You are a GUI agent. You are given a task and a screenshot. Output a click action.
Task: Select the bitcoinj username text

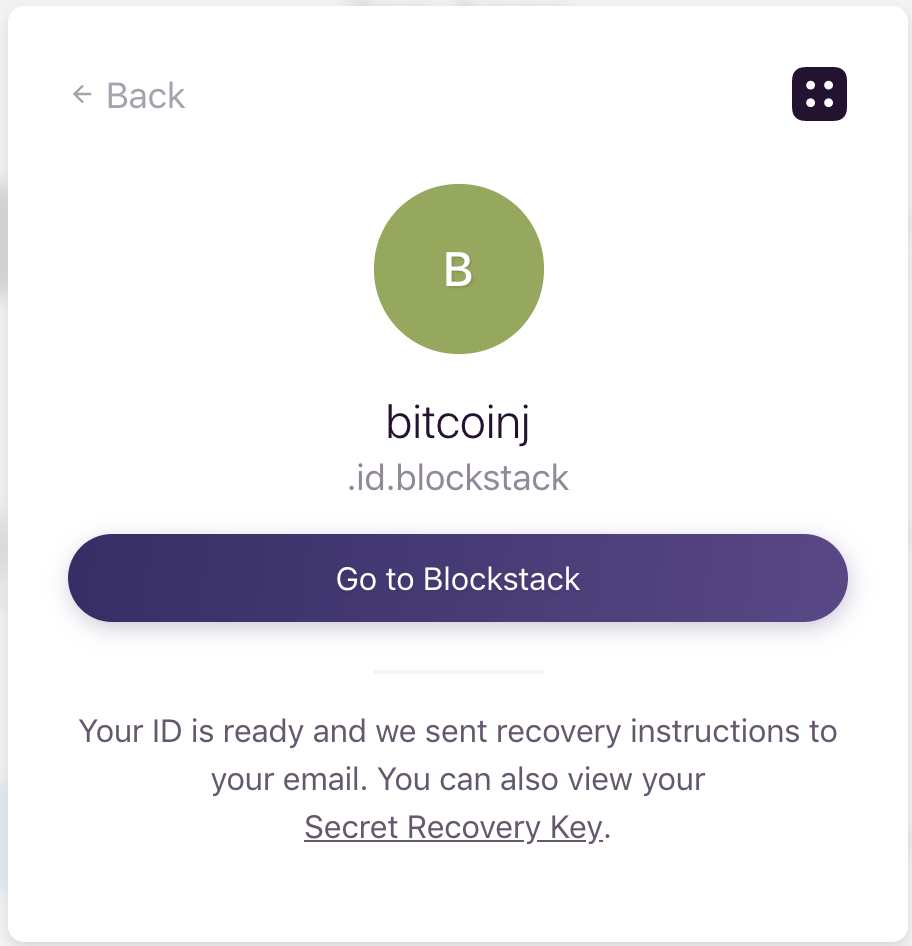coord(458,421)
